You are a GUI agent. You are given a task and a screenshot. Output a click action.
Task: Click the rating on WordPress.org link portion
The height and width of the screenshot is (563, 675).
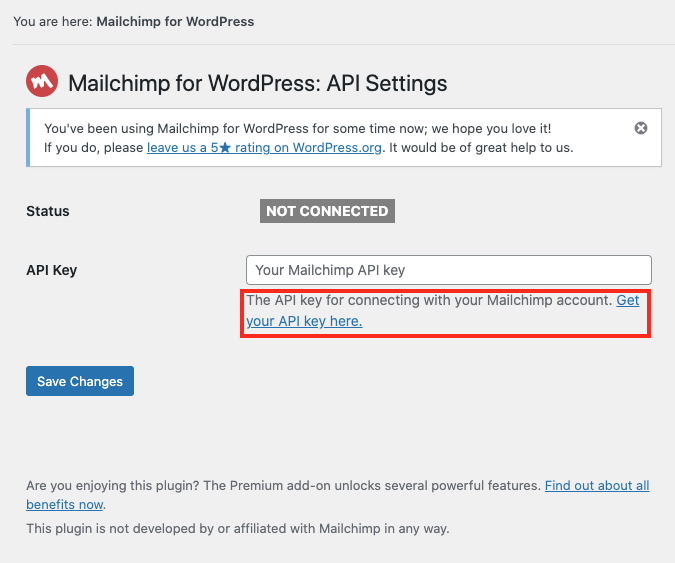(308, 148)
